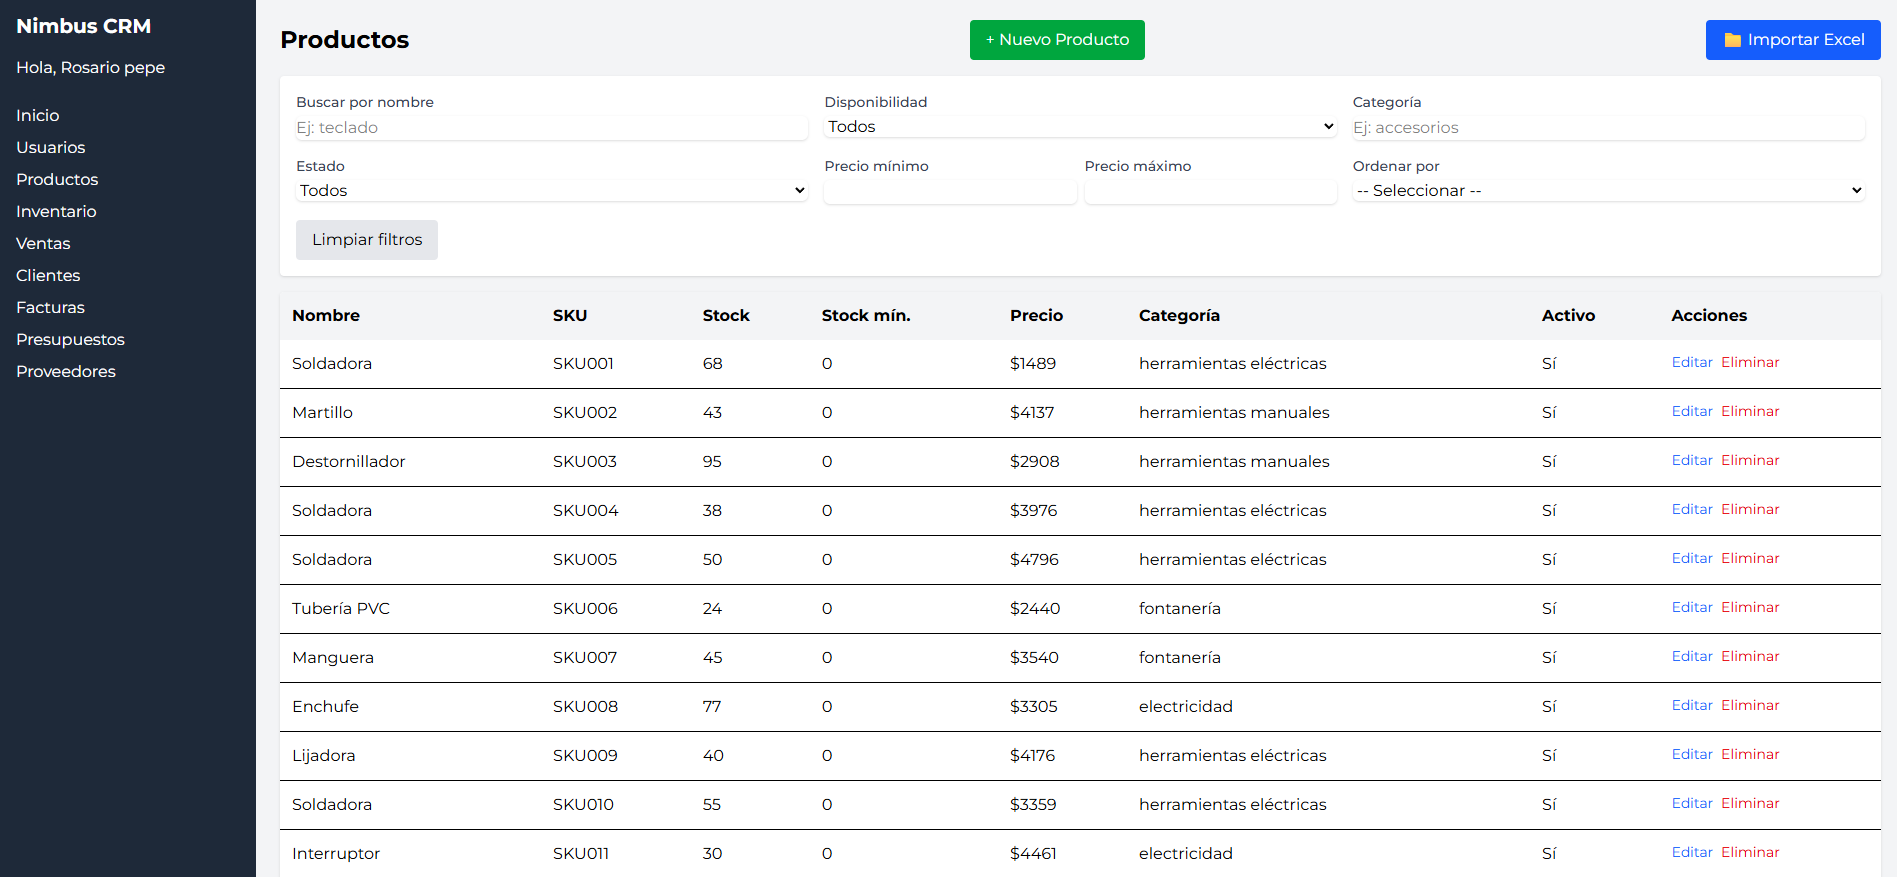The image size is (1897, 877).
Task: Click into the Categoría filter field
Action: pyautogui.click(x=1608, y=128)
